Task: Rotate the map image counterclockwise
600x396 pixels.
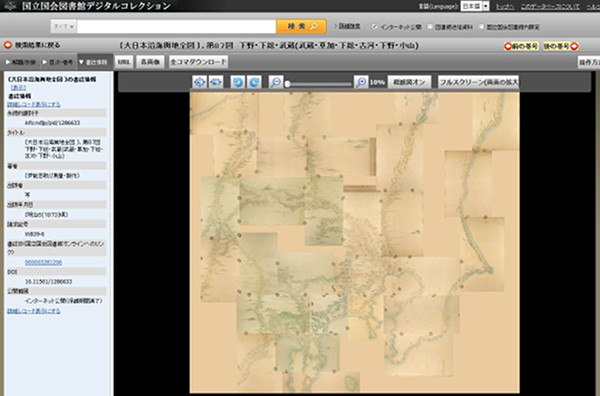Action: (238, 82)
